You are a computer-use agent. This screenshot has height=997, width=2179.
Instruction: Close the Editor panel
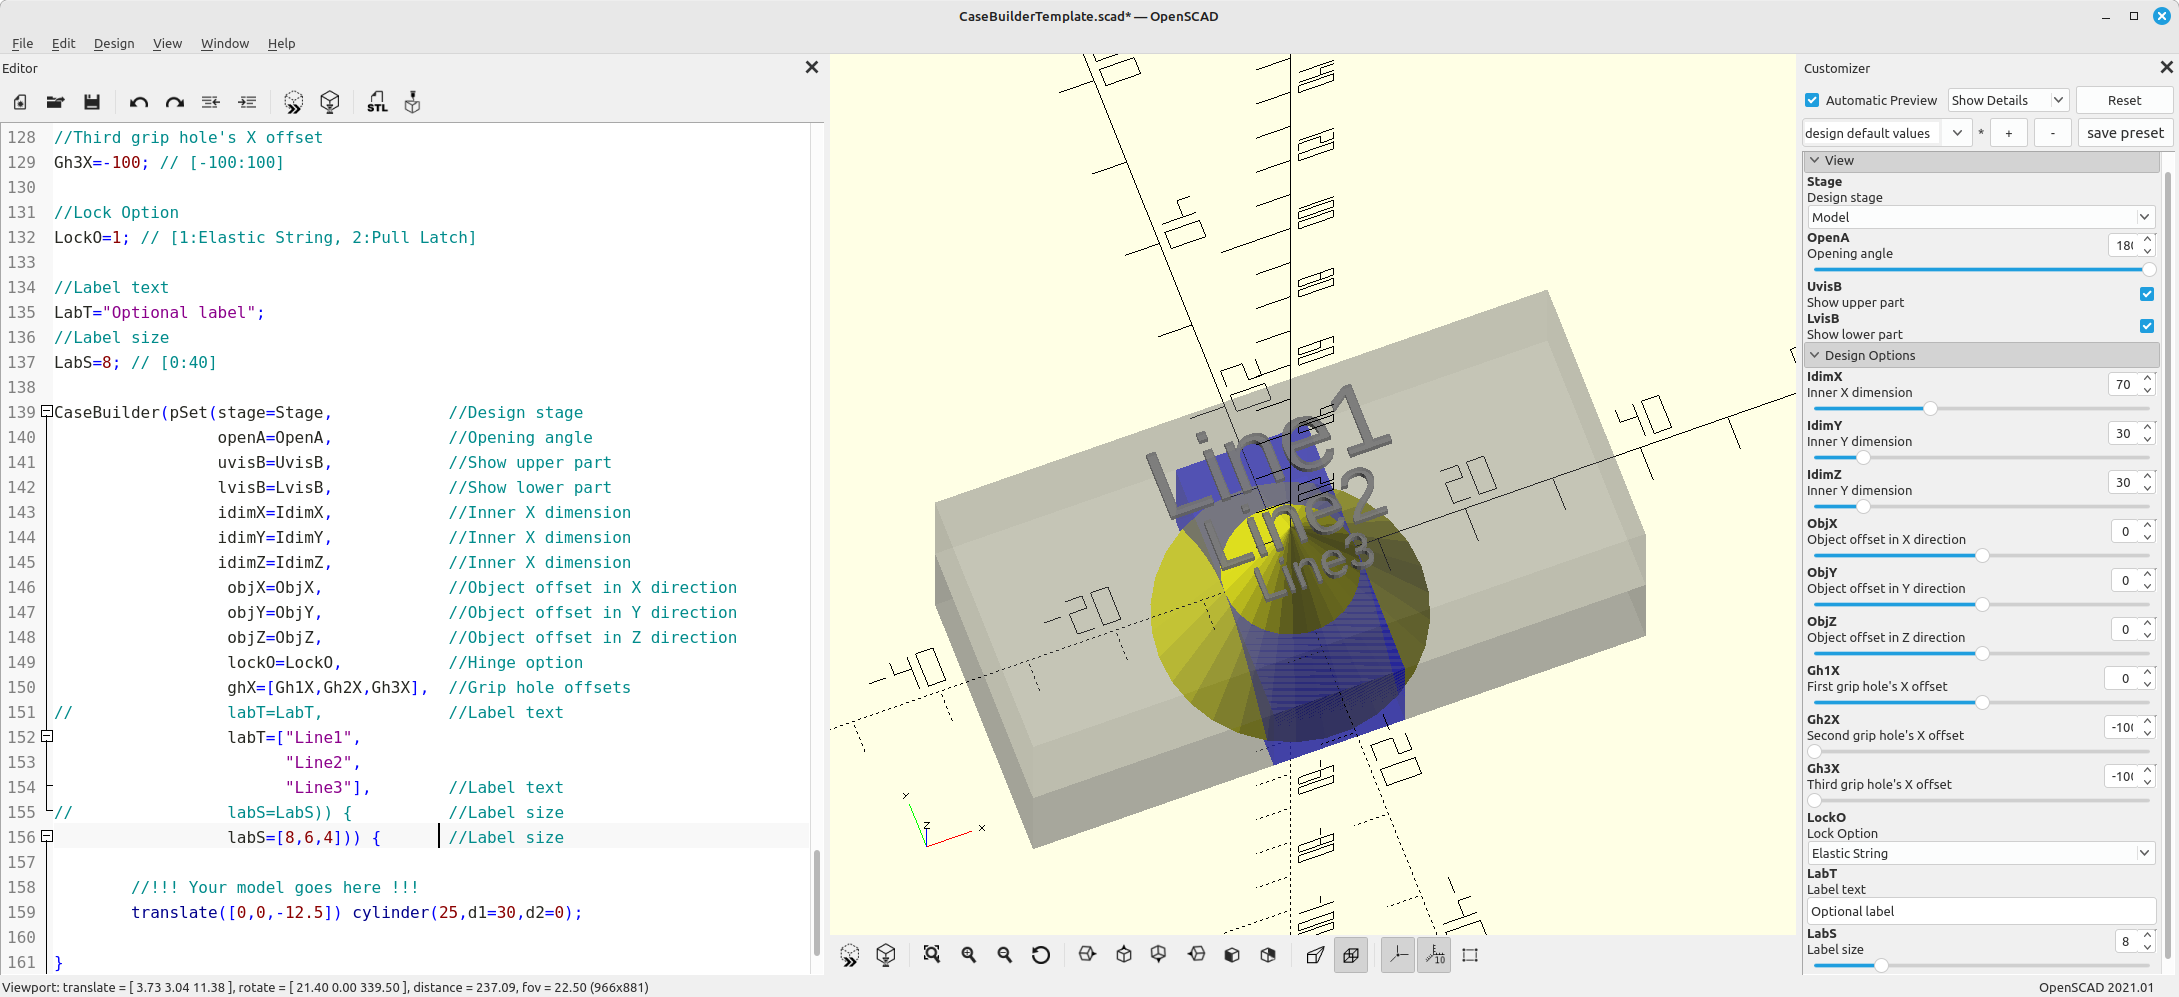coord(812,67)
